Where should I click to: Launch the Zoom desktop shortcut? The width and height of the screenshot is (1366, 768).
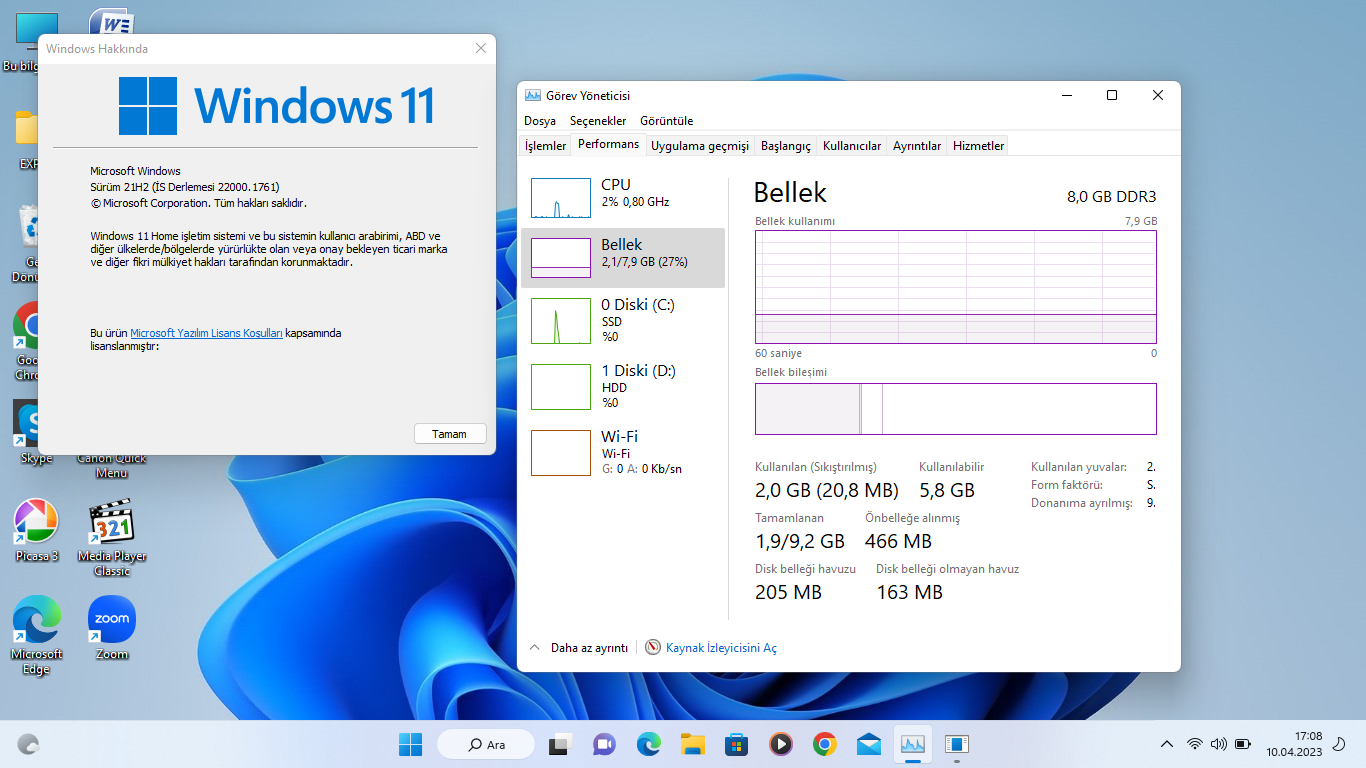112,628
